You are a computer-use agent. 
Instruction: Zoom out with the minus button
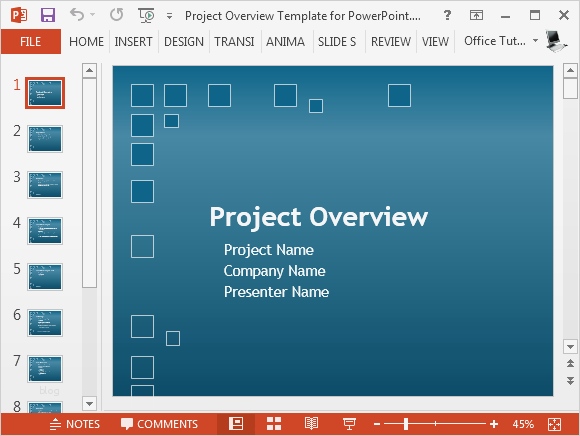[x=377, y=424]
